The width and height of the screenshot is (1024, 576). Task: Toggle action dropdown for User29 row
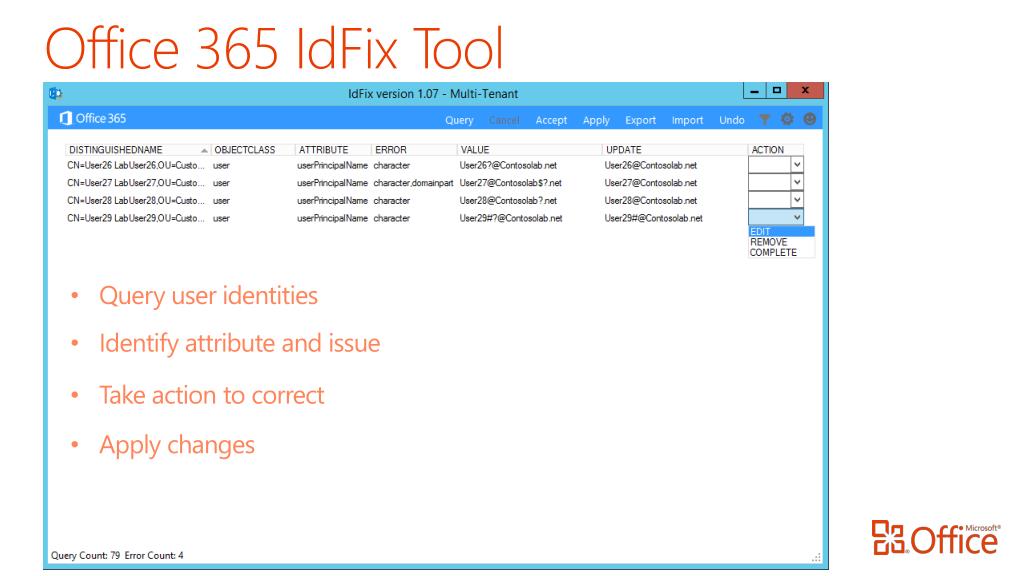point(797,218)
